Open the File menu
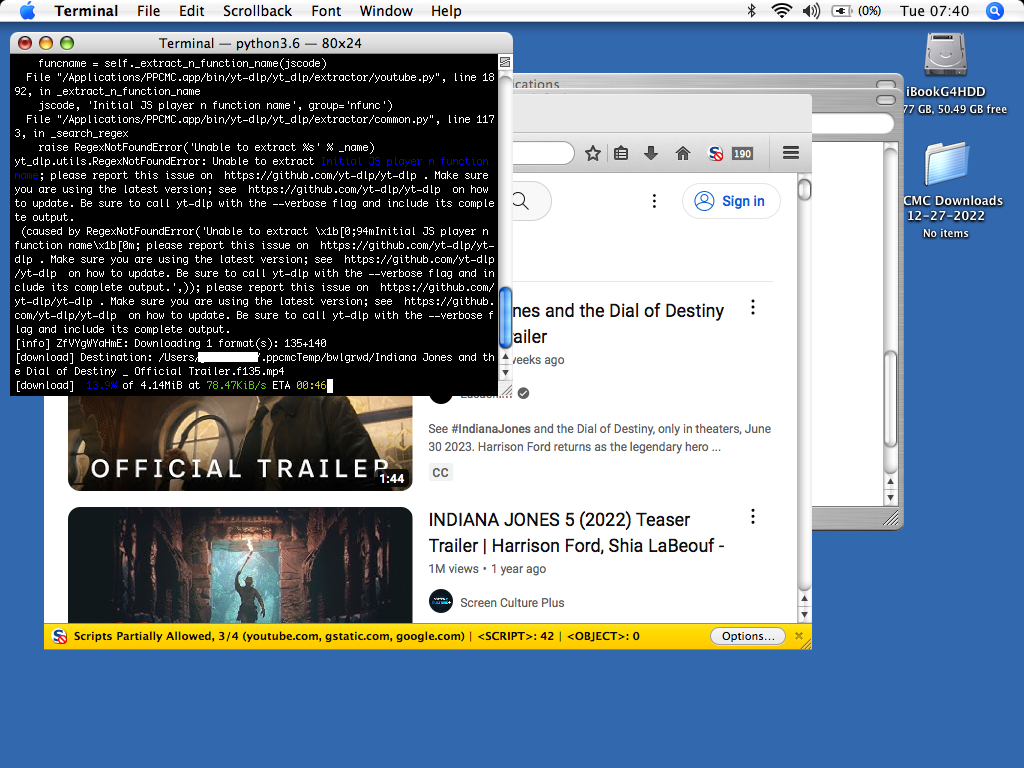The image size is (1024, 768). (x=148, y=11)
